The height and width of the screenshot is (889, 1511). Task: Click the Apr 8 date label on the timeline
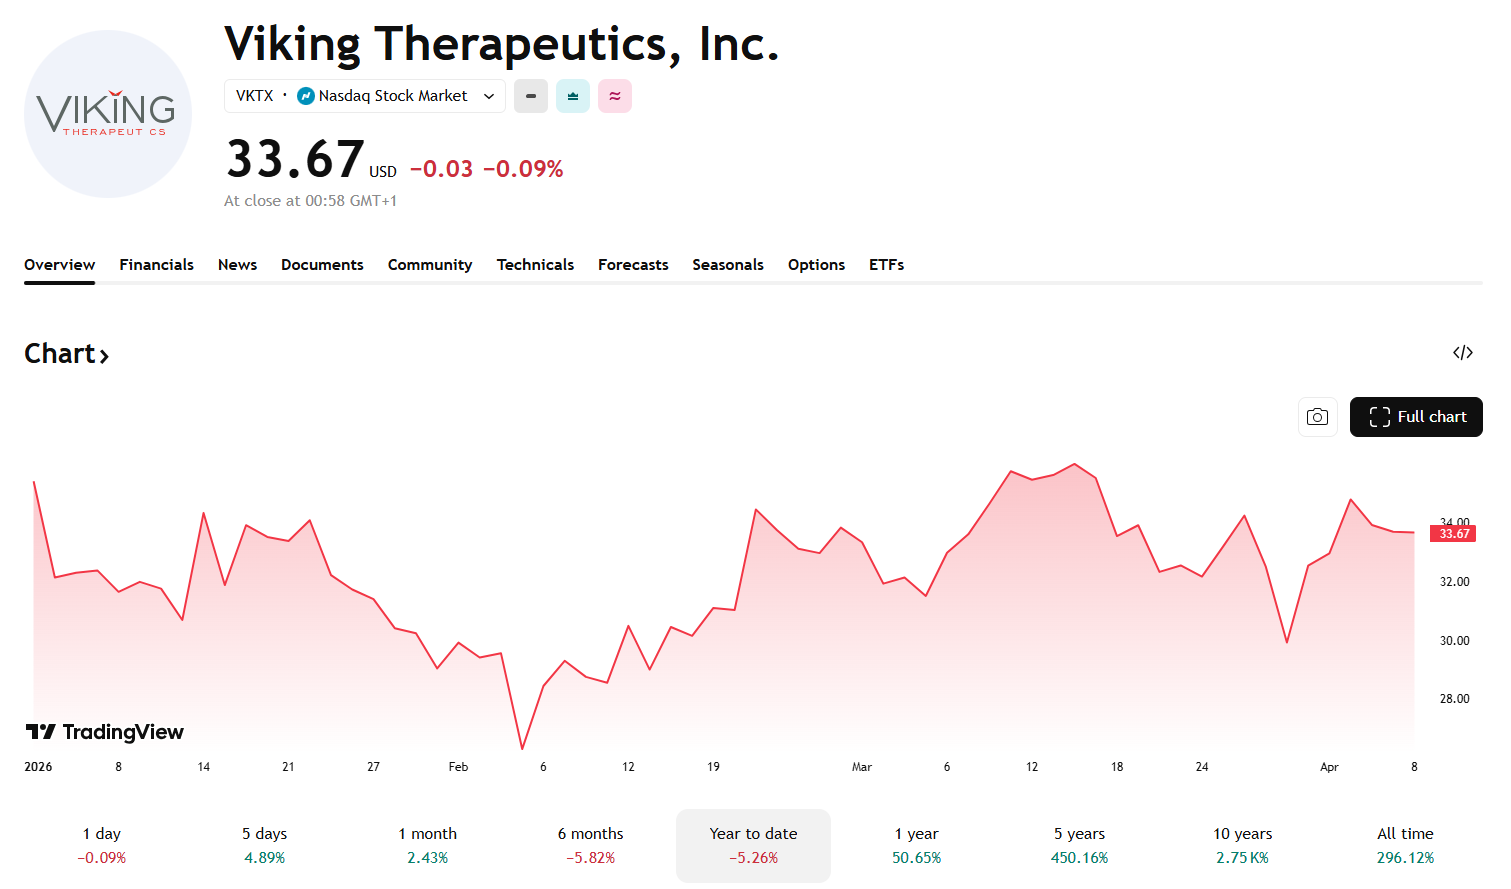[x=1414, y=766]
